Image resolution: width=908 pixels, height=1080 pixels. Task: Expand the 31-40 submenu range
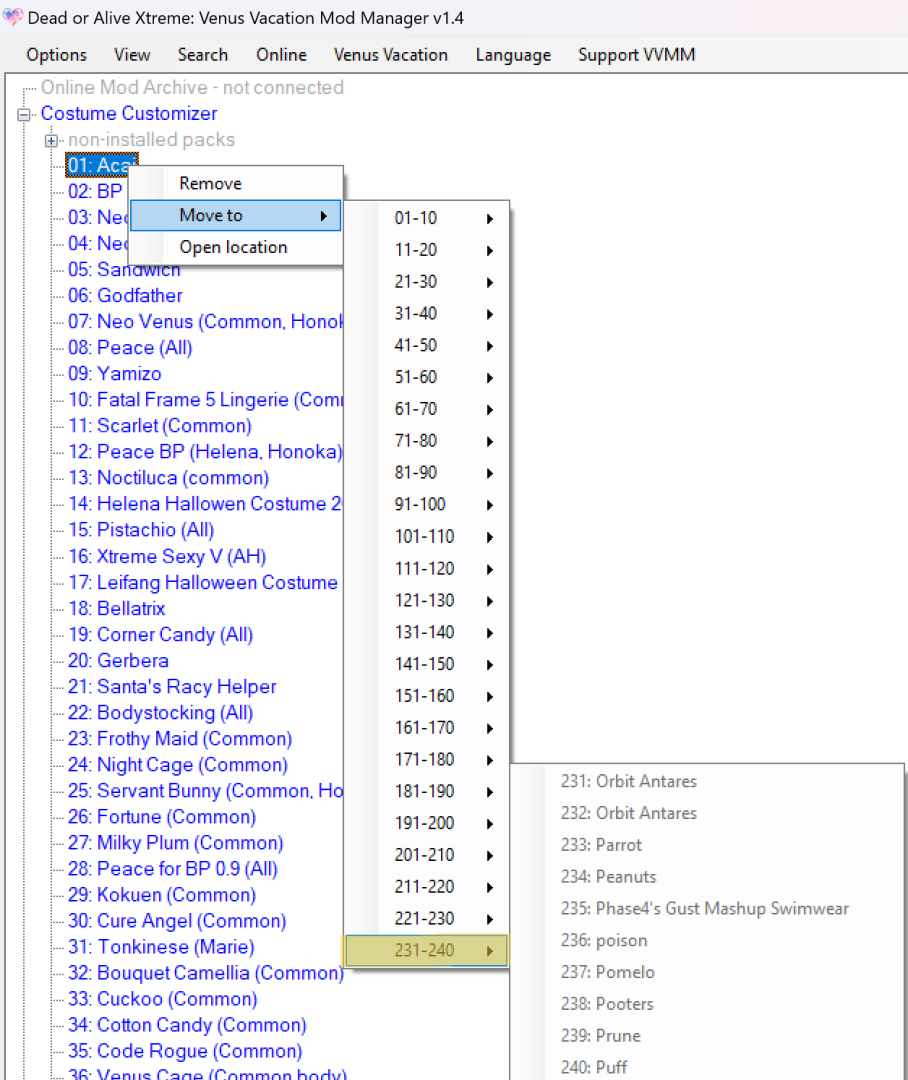click(x=426, y=313)
